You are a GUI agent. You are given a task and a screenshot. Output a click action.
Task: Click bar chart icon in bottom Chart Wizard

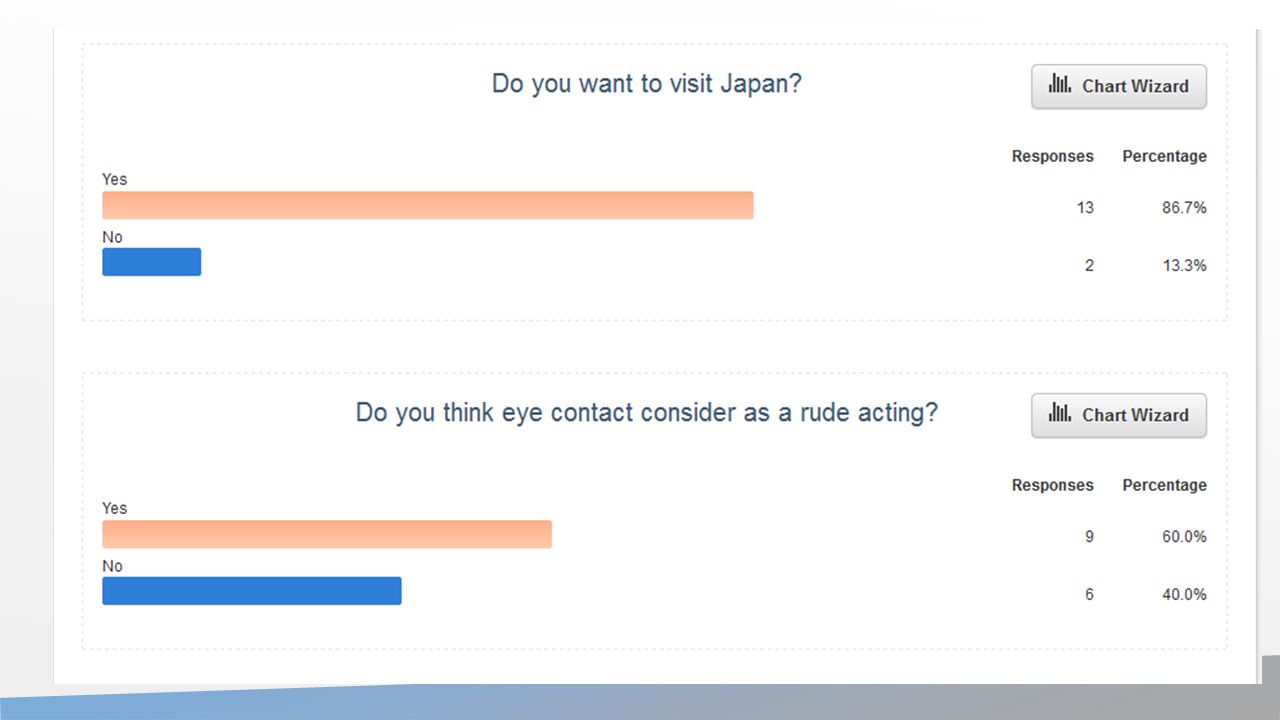tap(1060, 414)
